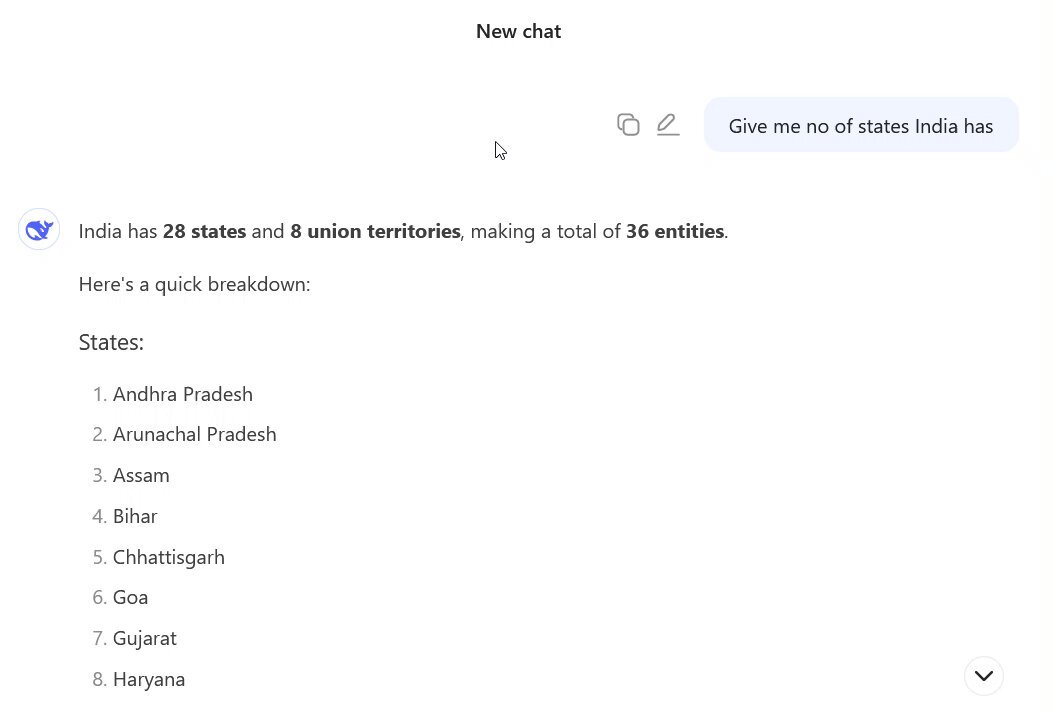Image resolution: width=1052 pixels, height=712 pixels.
Task: Select Andhra Pradesh list item
Action: coord(182,395)
